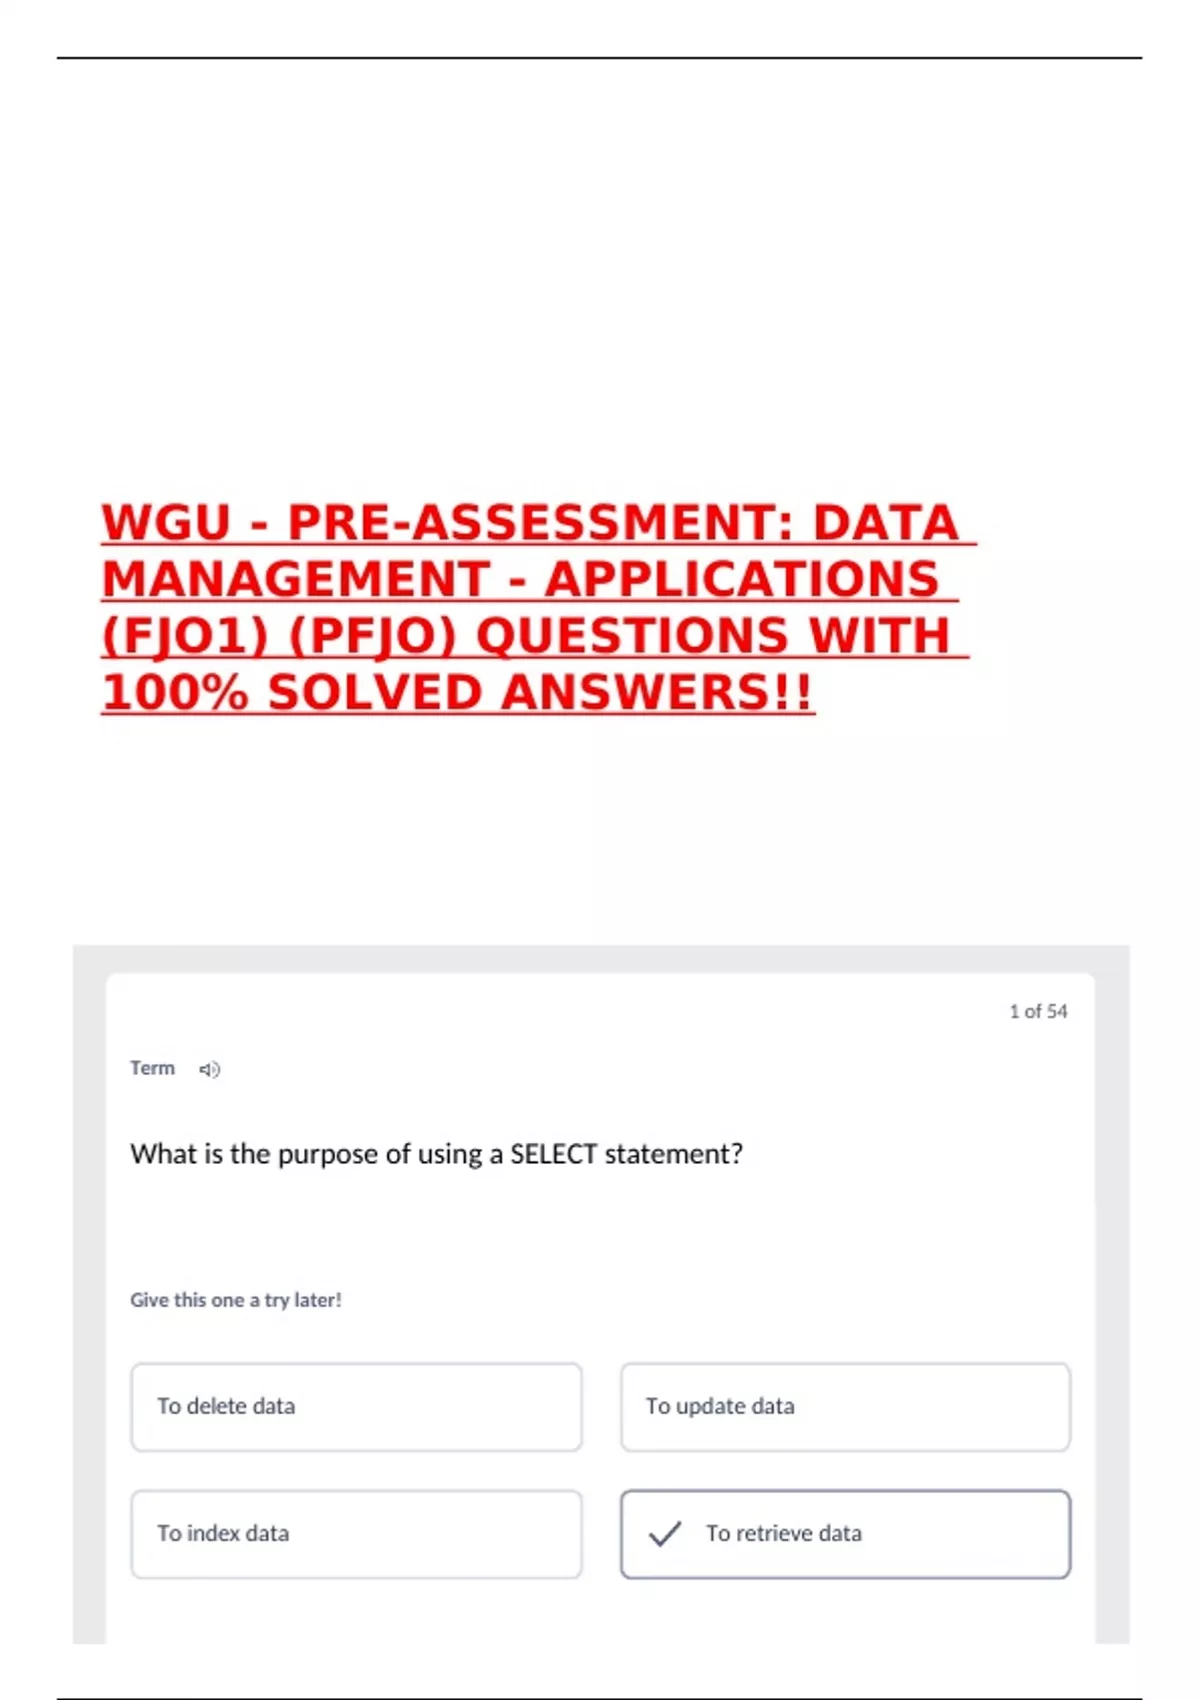Viewport: 1200px width, 1700px height.
Task: Click "(FJO1)" in the red heading
Action: (x=185, y=637)
